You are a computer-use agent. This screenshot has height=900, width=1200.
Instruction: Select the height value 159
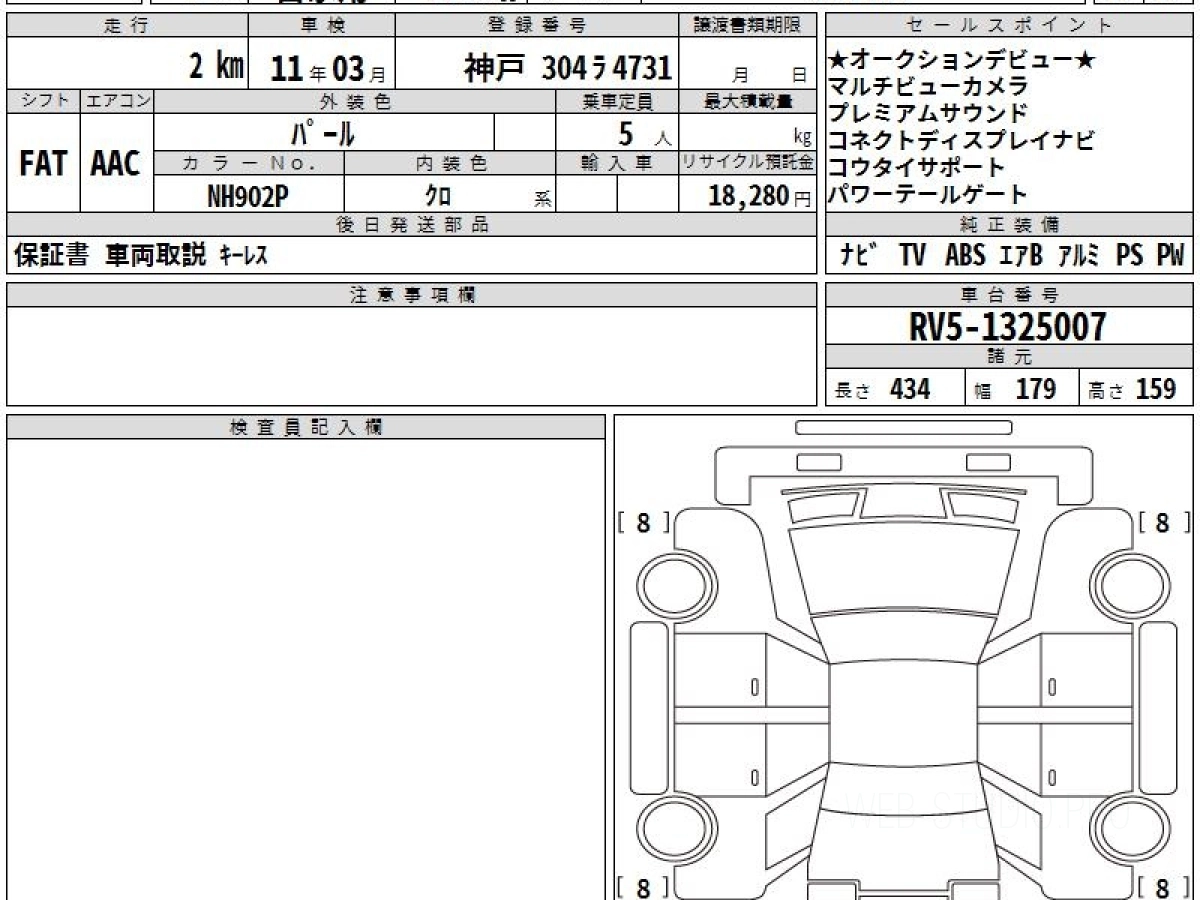[x=1155, y=389]
